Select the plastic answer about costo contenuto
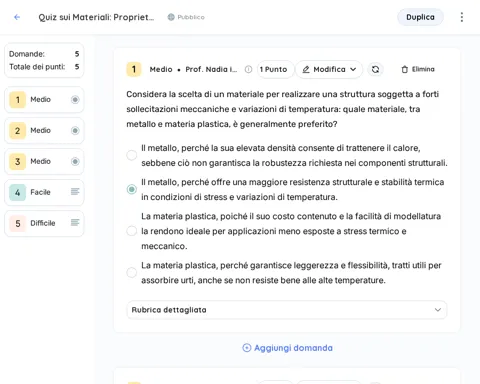Viewport: 480px width, 384px height. [132, 231]
